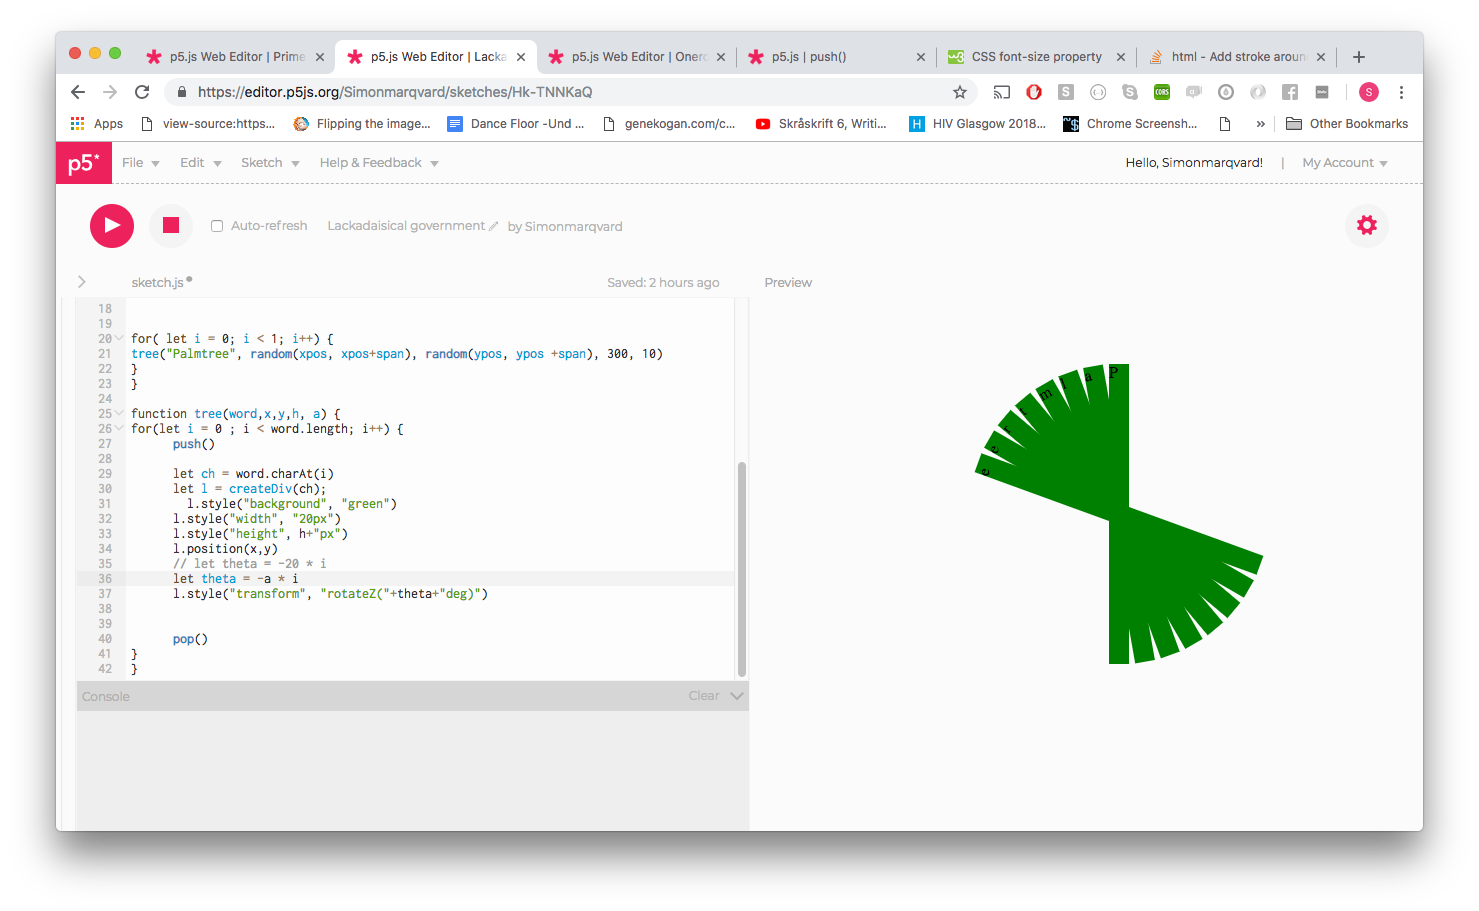Open the genekogan.com bookmark

(x=669, y=124)
